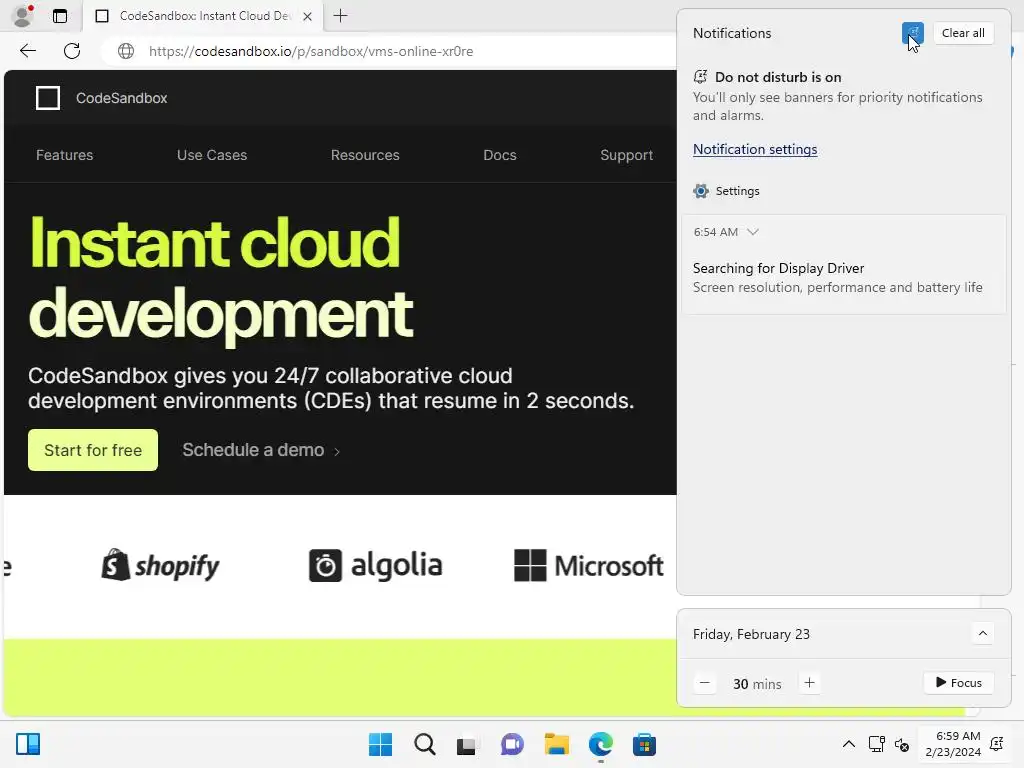The image size is (1024, 768).
Task: Click the site info globe icon
Action: pyautogui.click(x=126, y=51)
